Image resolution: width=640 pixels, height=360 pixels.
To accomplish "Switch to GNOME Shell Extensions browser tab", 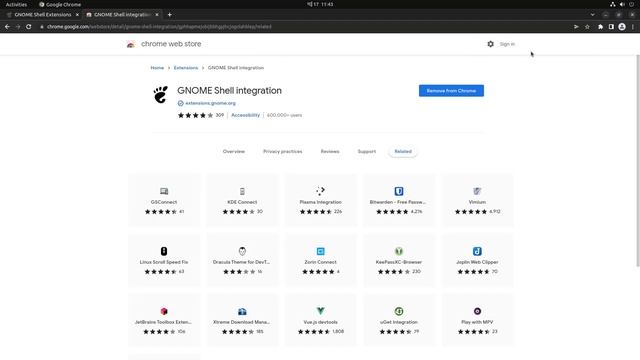I will [42, 15].
